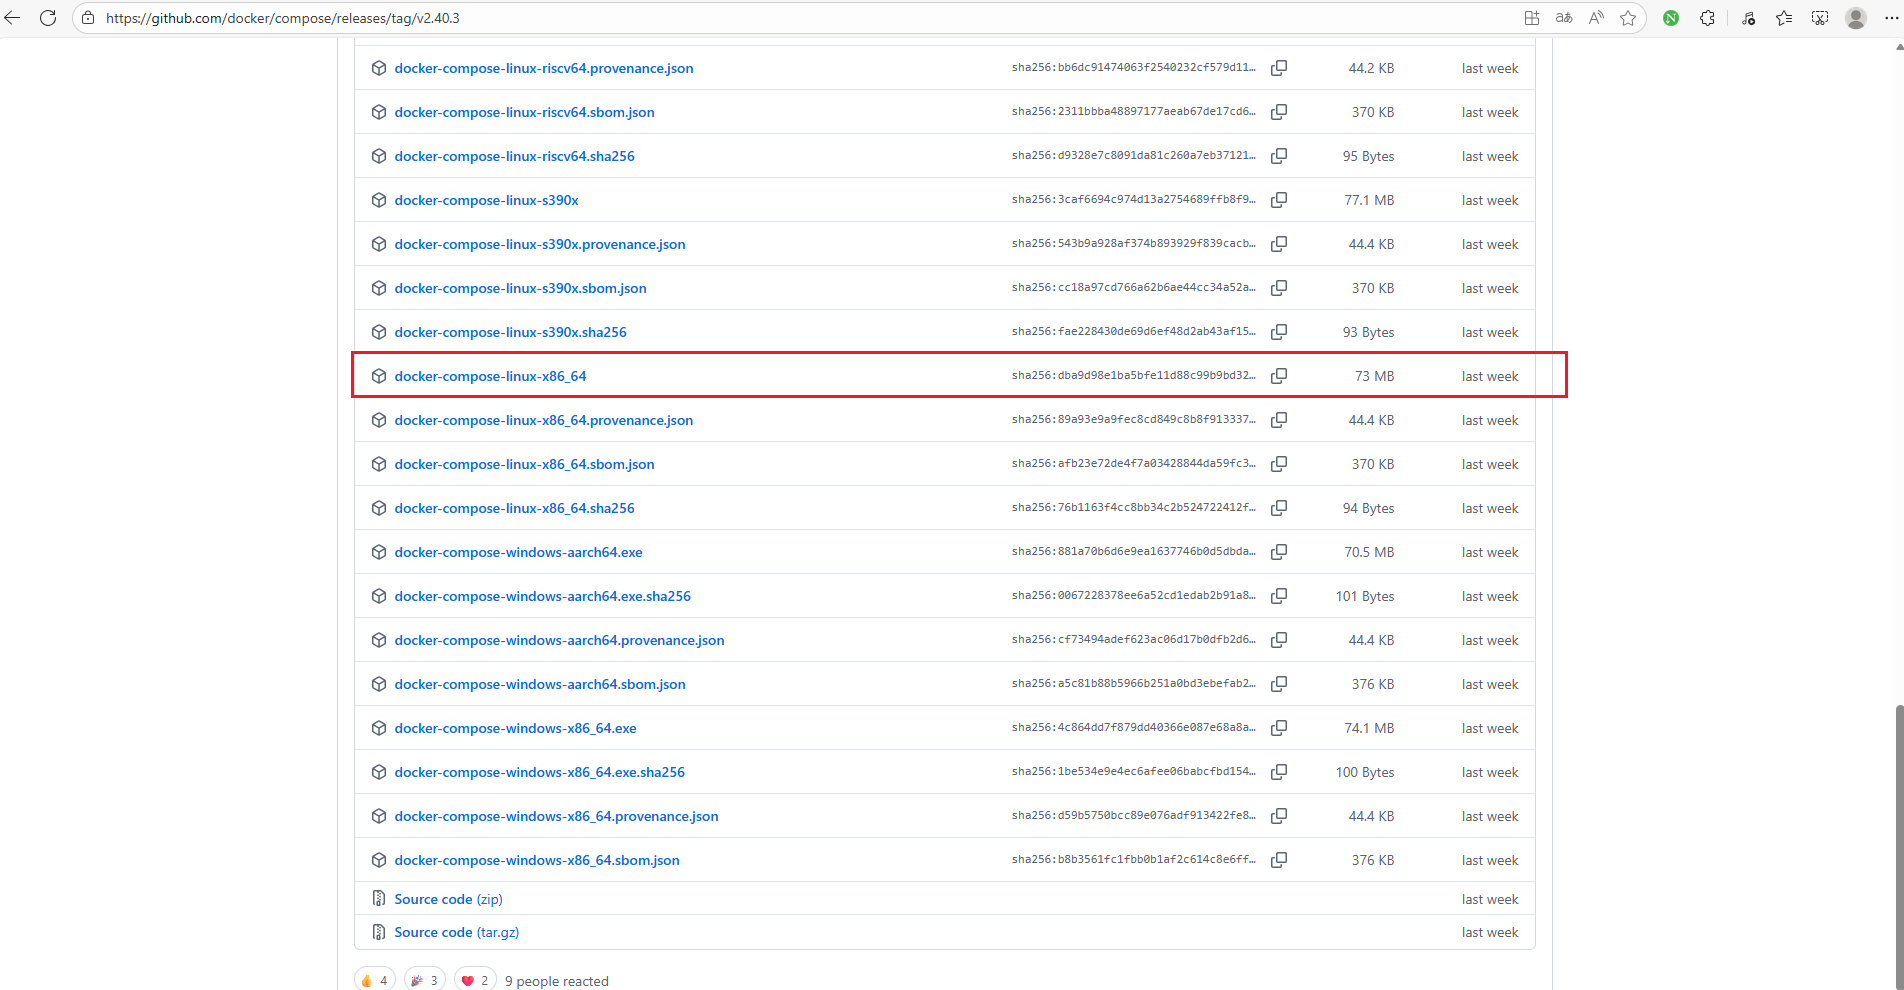Copy sha256 for docker-compose-windows-x86_64.exe
This screenshot has height=990, width=1904.
coord(1279,728)
